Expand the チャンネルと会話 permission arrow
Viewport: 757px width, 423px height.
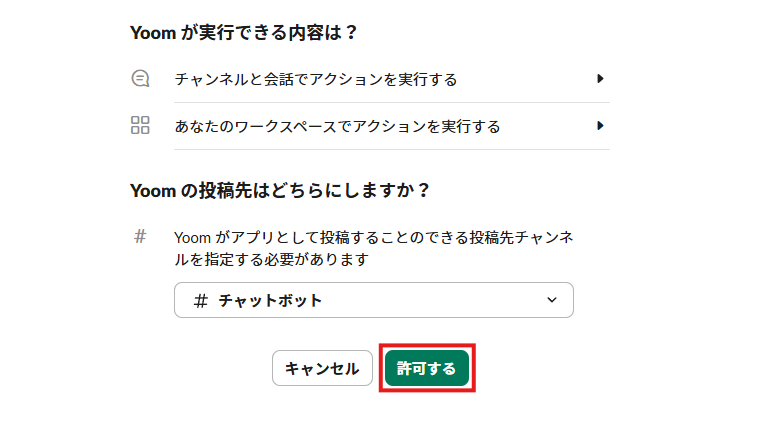tap(600, 78)
